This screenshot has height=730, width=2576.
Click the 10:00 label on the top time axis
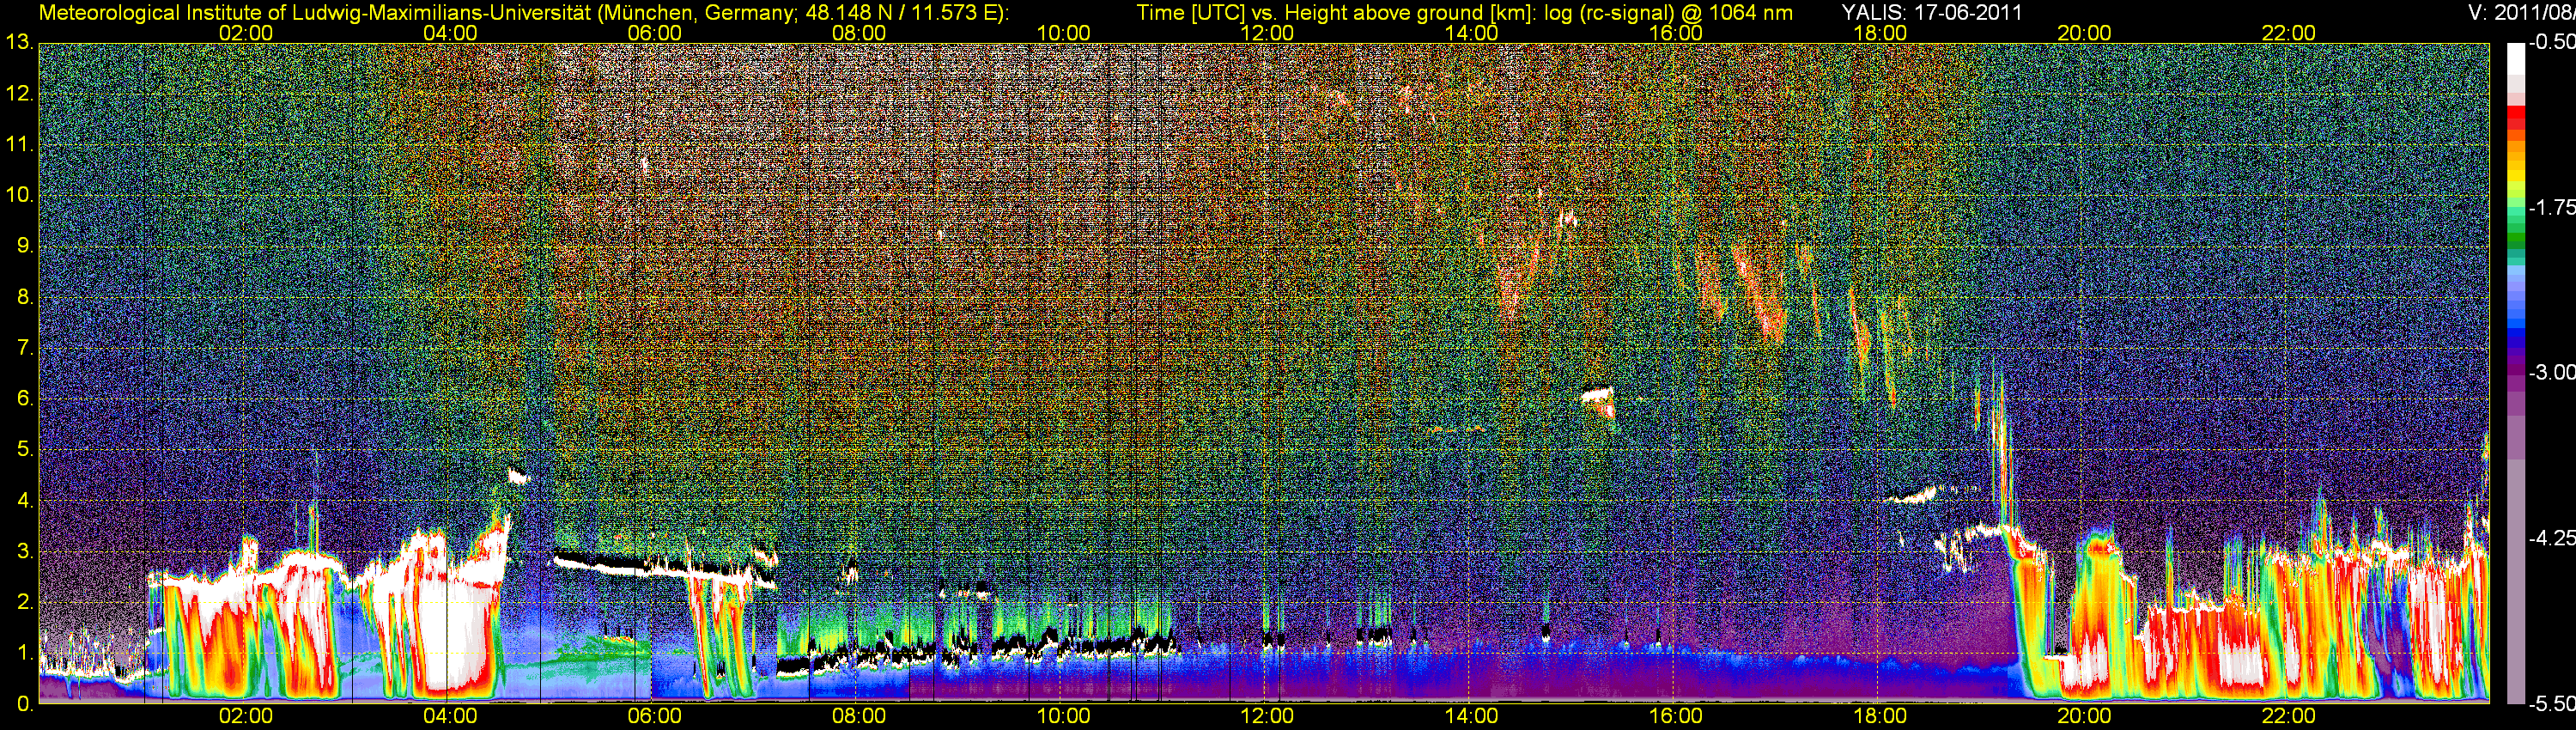pyautogui.click(x=1063, y=33)
